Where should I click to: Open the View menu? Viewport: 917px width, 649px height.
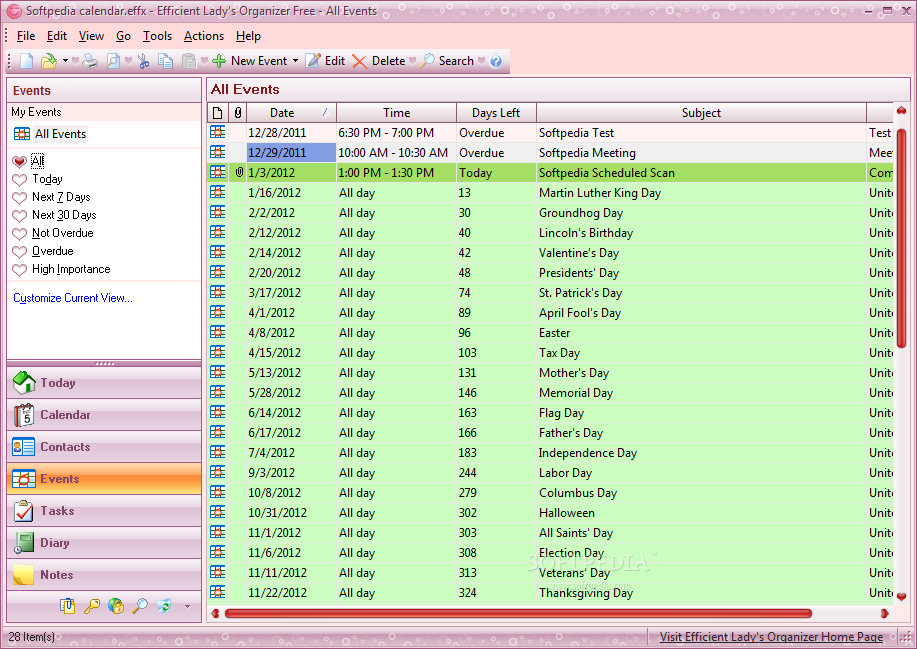point(91,36)
